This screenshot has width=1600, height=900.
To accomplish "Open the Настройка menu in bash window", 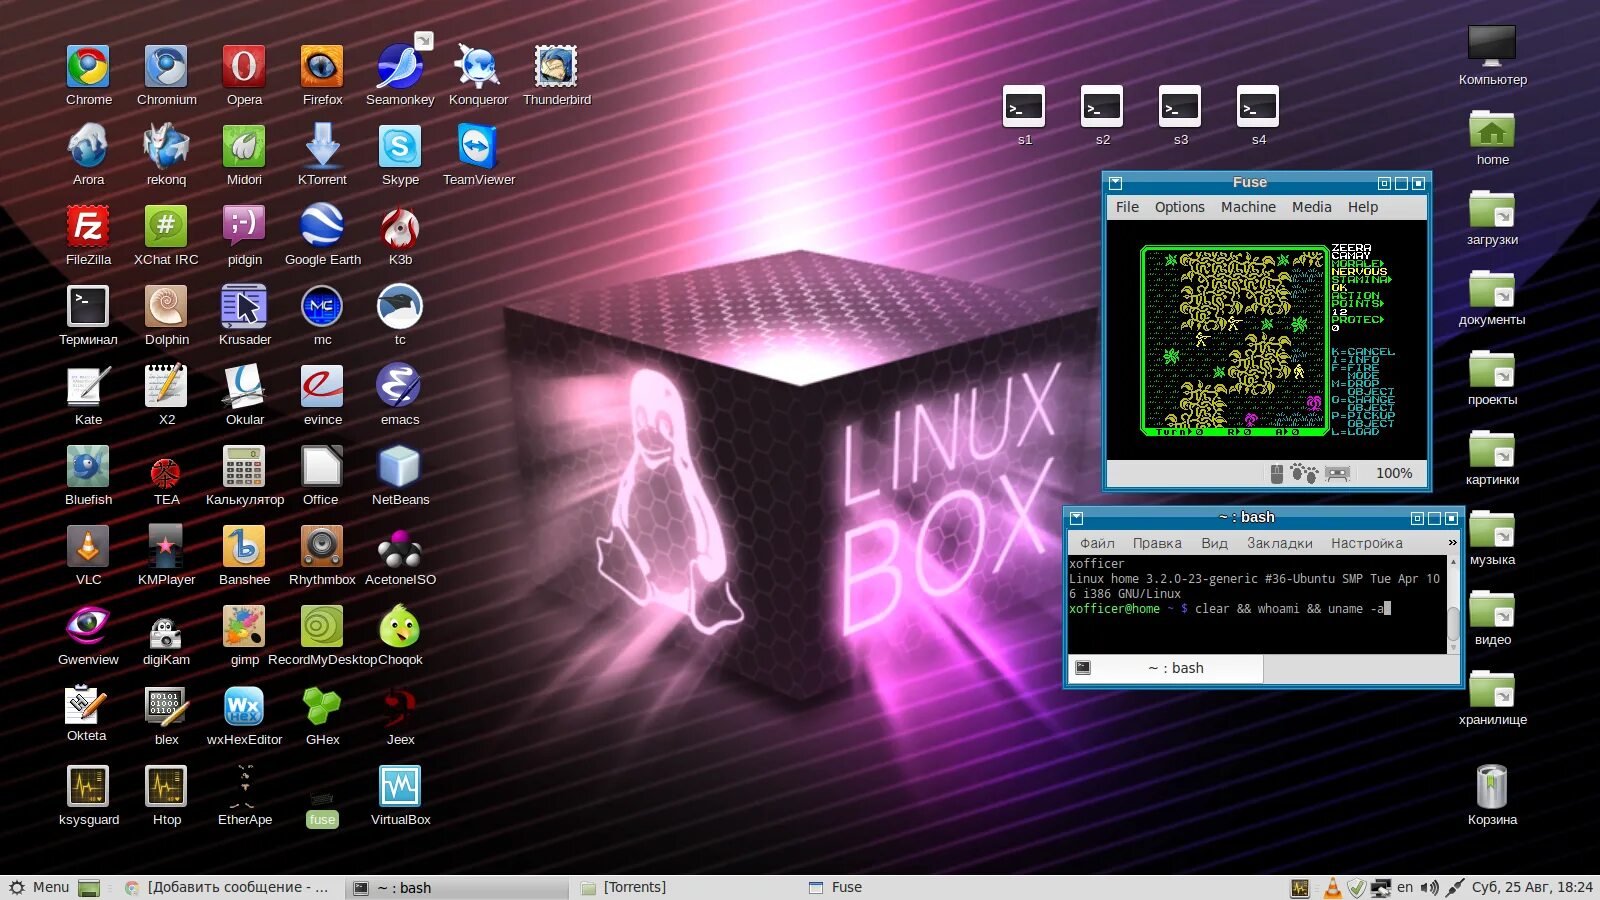I will tap(1367, 543).
